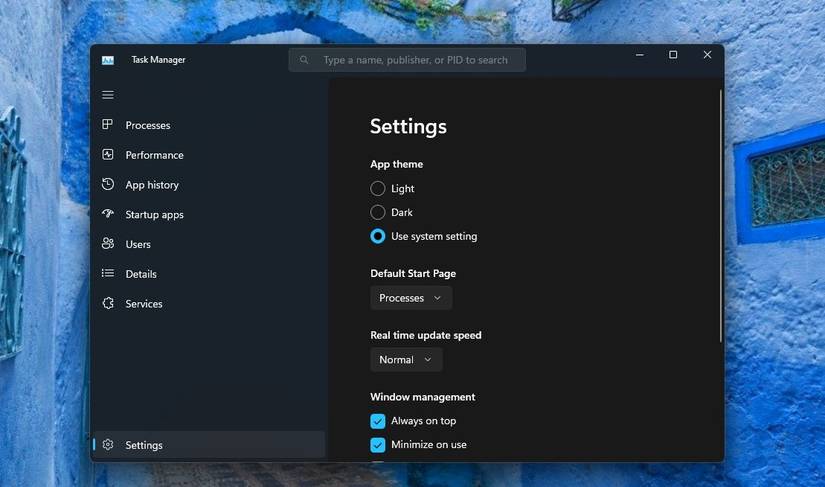This screenshot has height=487, width=825.
Task: Click the Details list icon
Action: coord(108,274)
